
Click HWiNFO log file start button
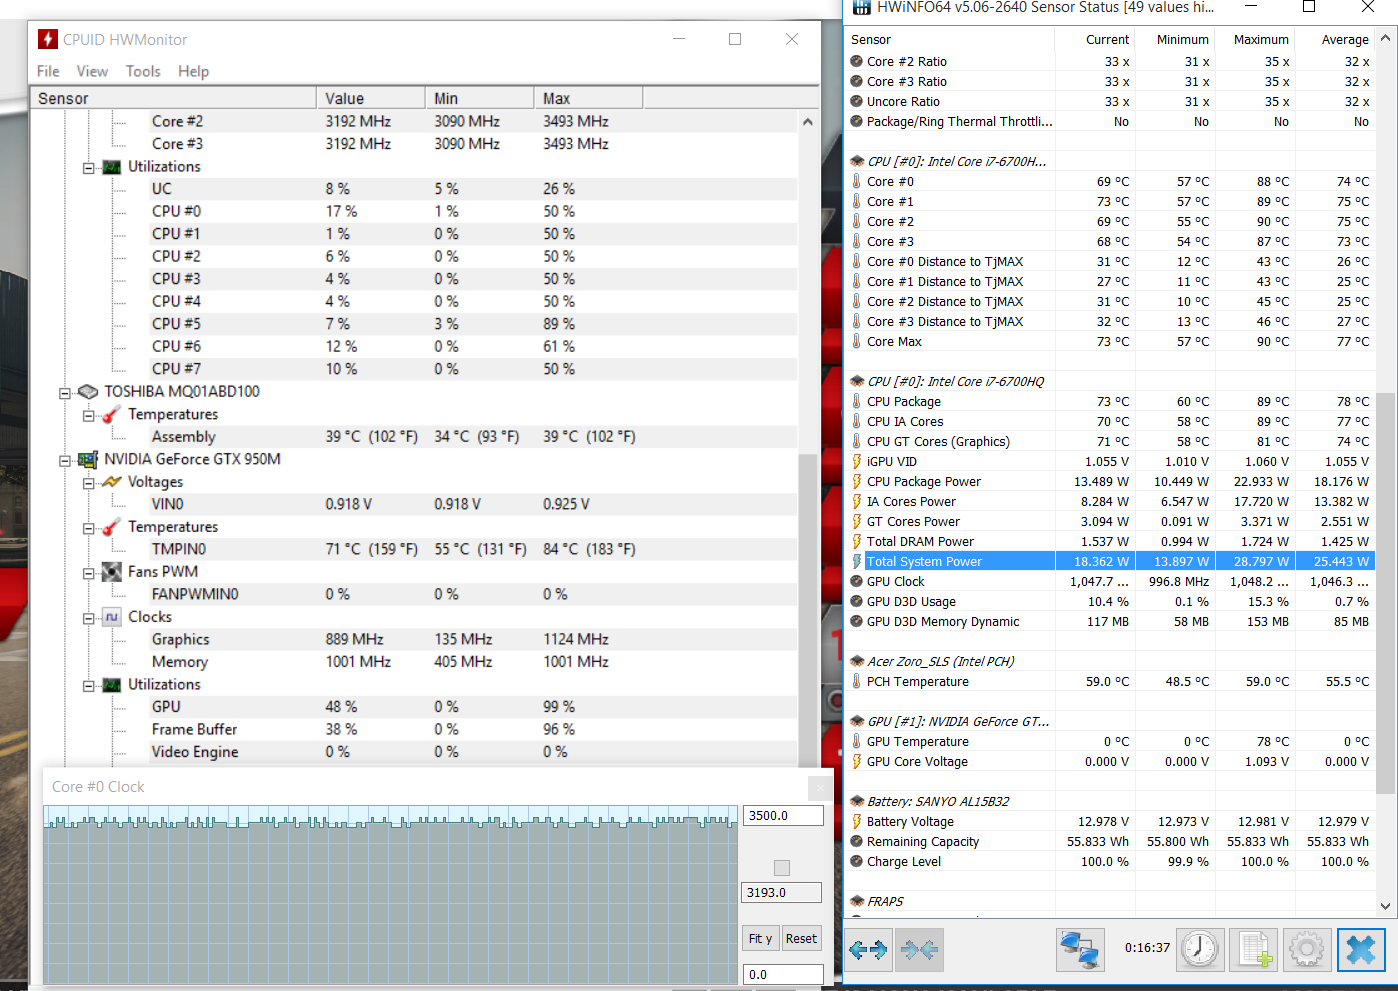point(1254,949)
